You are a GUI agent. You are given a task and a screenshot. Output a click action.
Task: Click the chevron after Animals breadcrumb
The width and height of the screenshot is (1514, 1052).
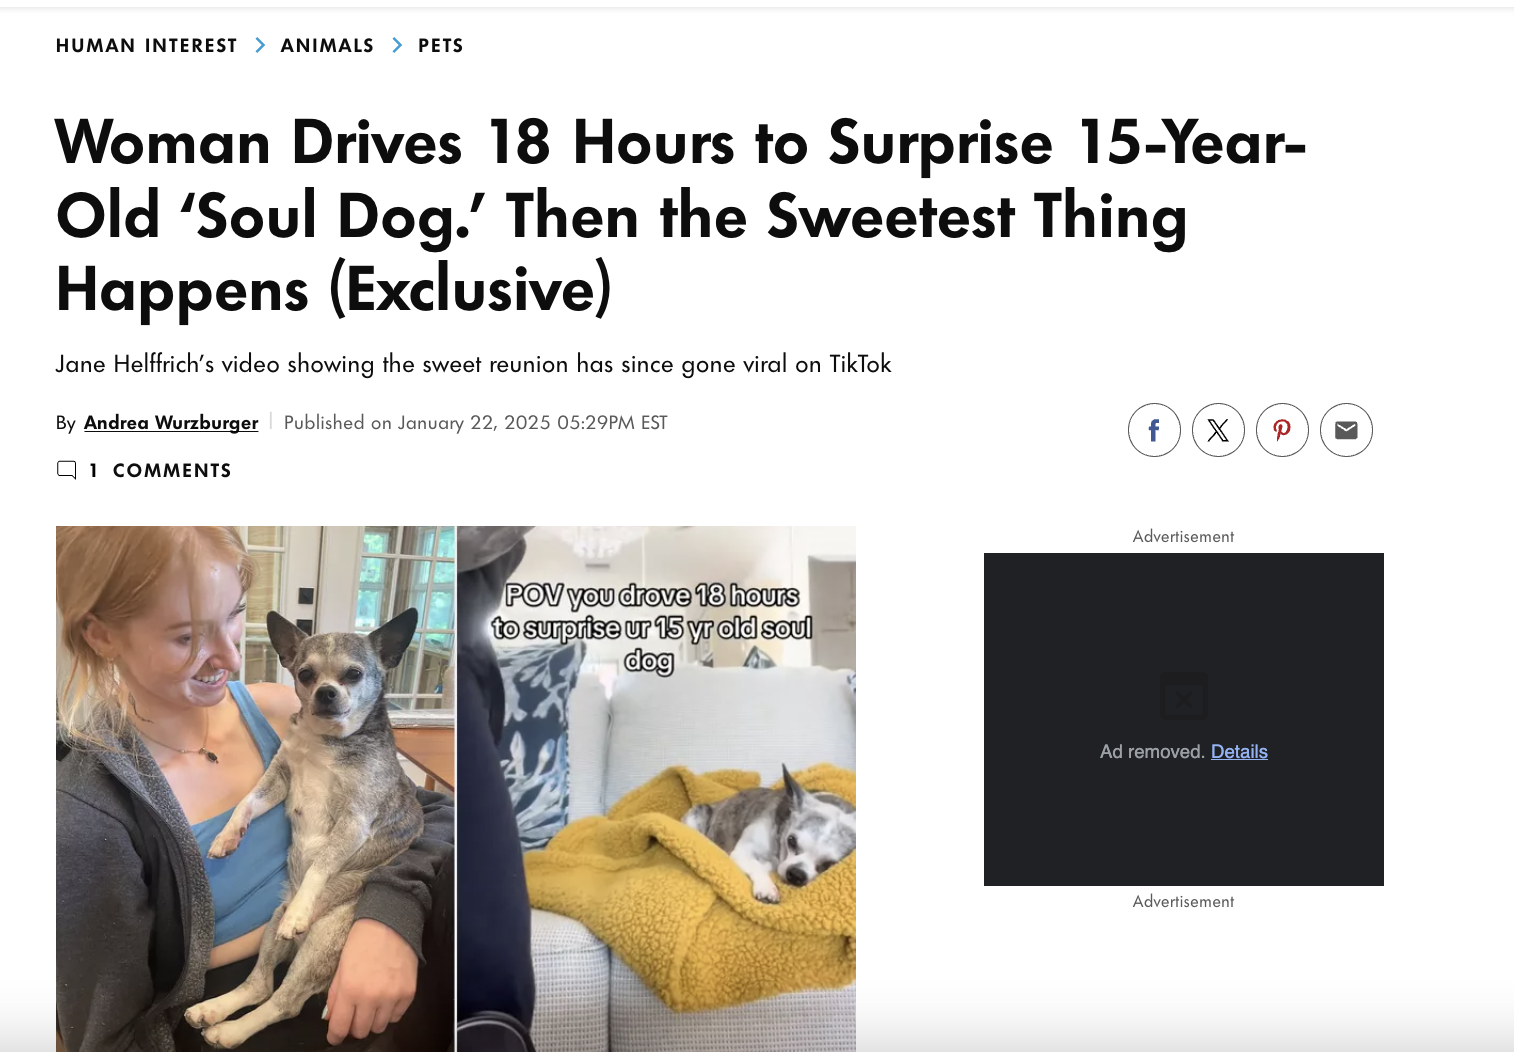397,45
